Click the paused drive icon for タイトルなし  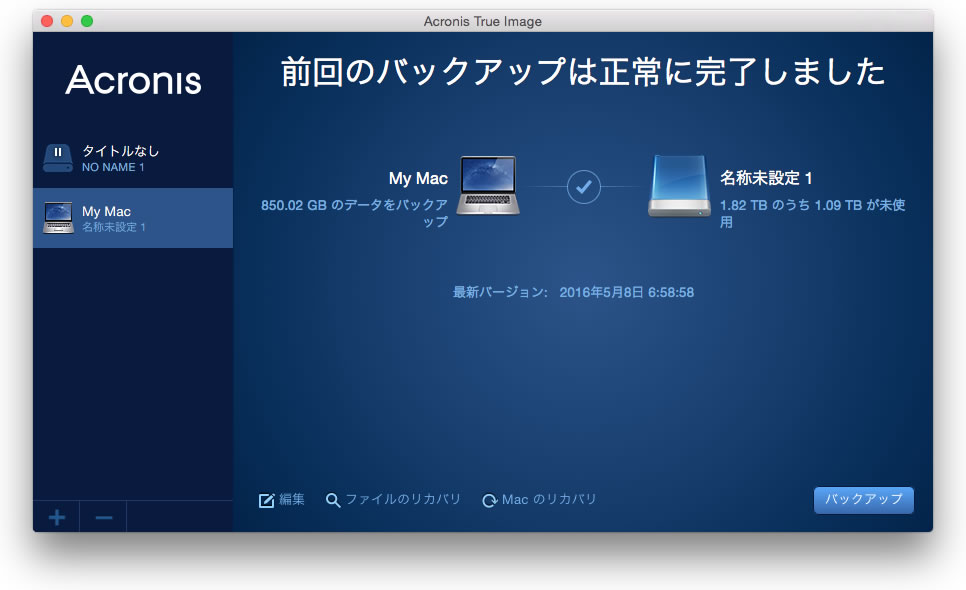58,158
